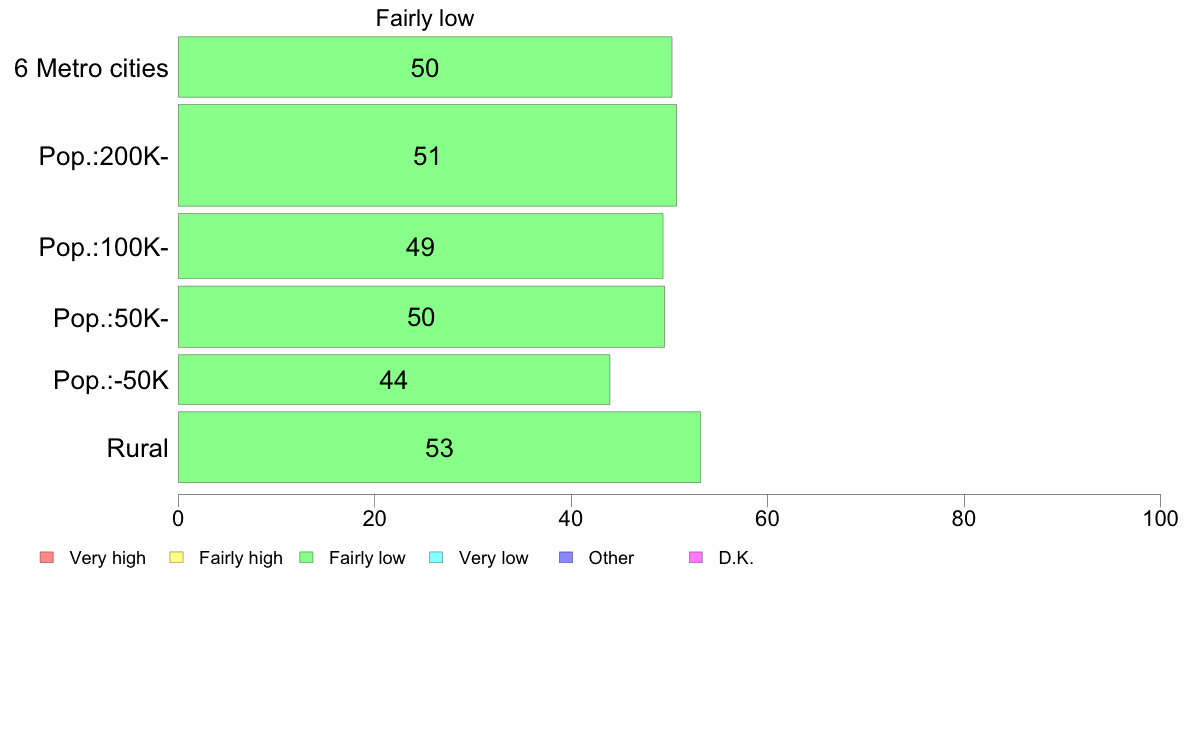
Task: Click the Very high legend text
Action: pyautogui.click(x=108, y=559)
